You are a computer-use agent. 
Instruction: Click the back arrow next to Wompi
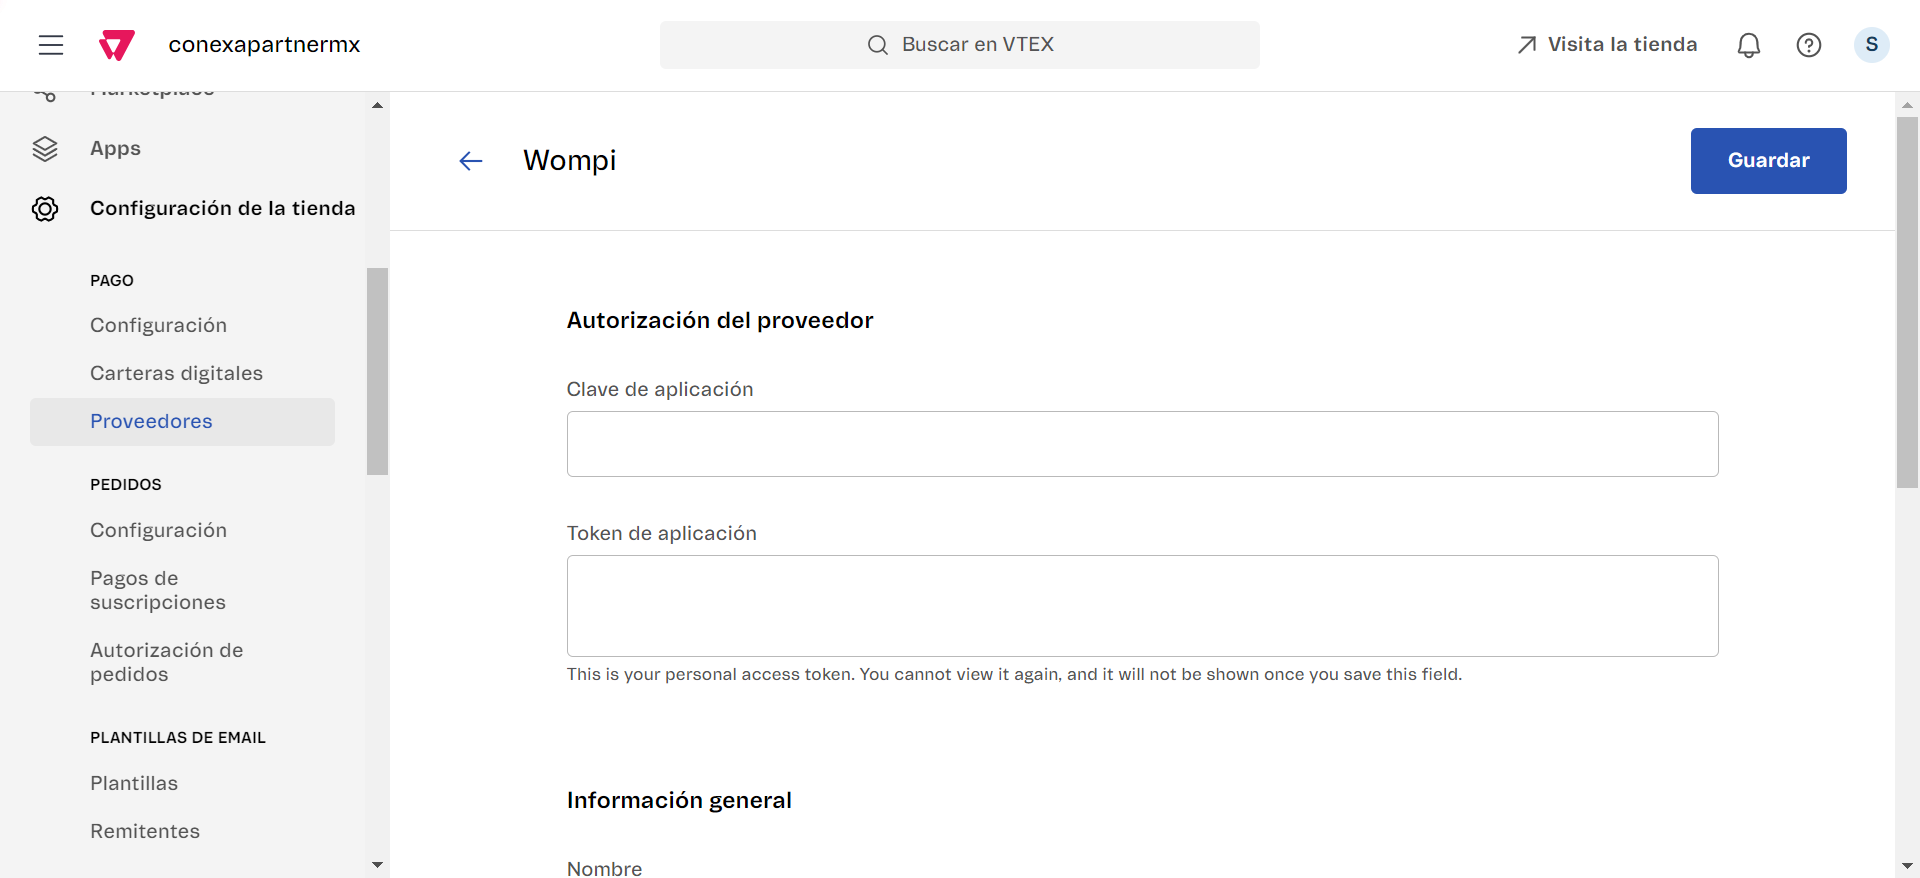470,160
